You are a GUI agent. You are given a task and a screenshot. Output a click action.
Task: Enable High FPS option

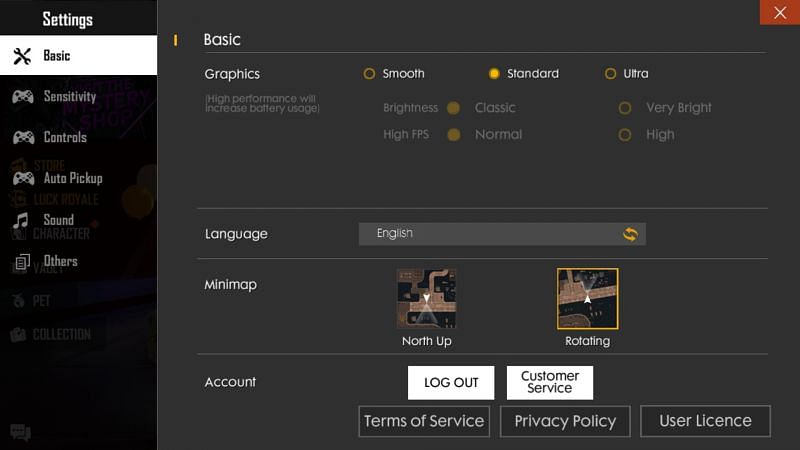(625, 135)
